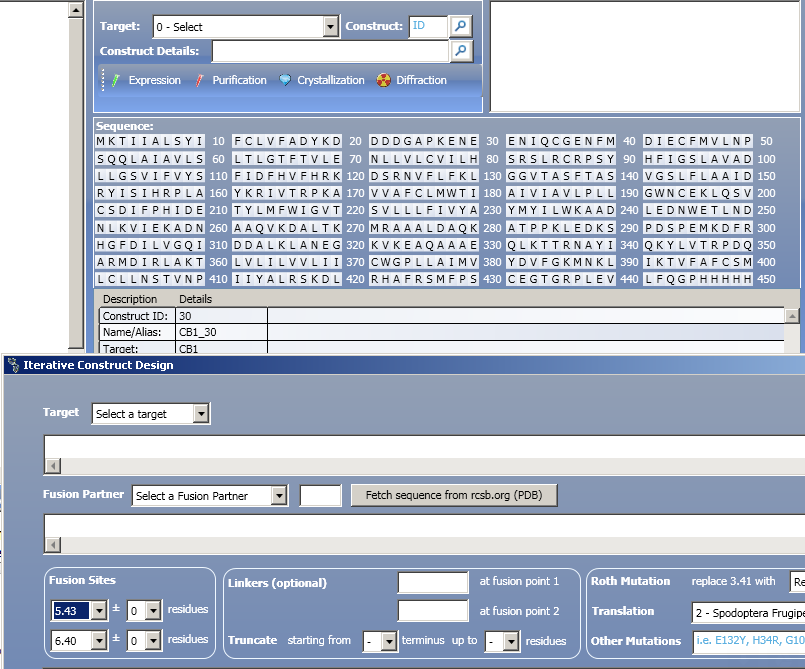Click the magnifier icon next to Construct ID
Viewport: 805px width, 669px height.
[461, 26]
